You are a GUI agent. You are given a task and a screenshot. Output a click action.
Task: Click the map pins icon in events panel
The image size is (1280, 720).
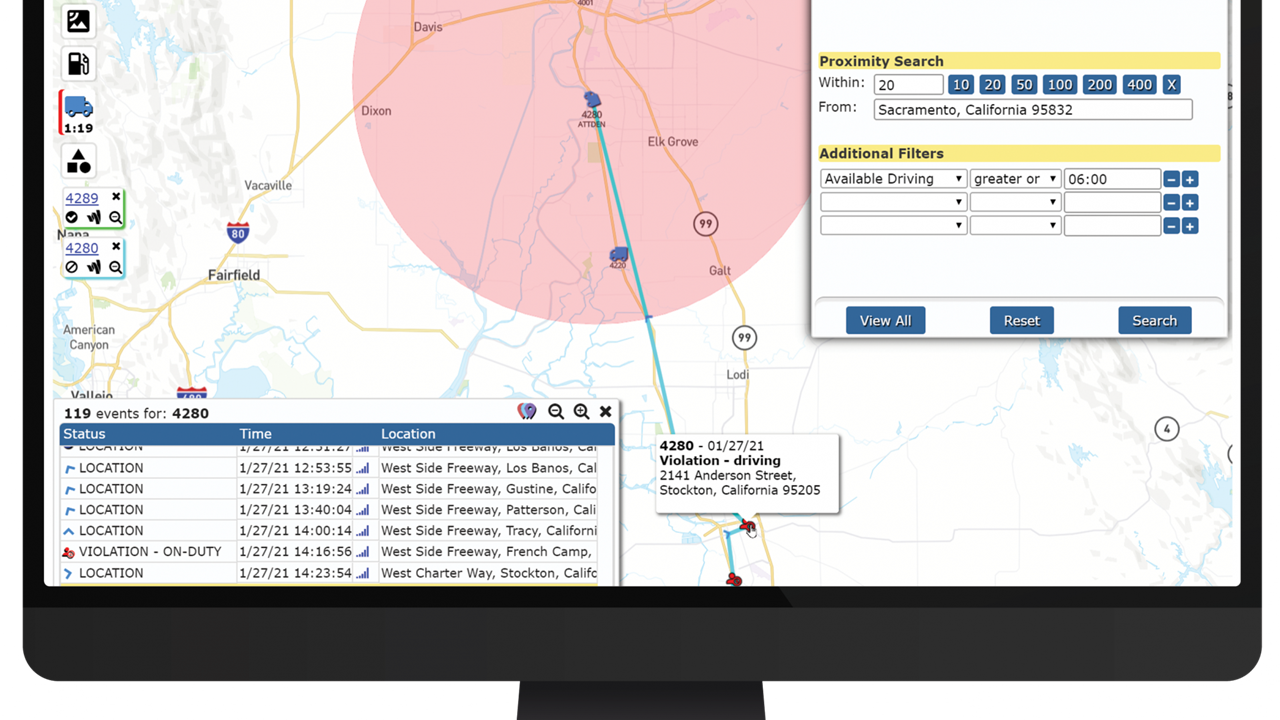[526, 411]
